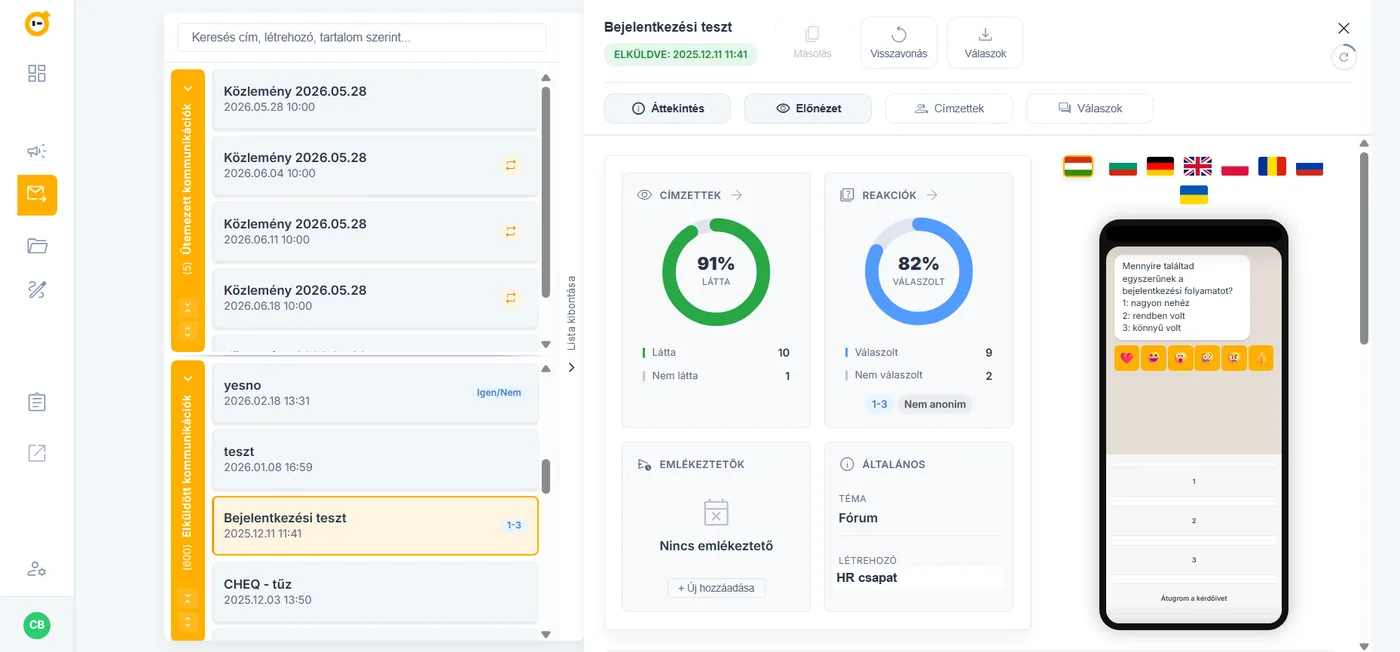1400x652 pixels.
Task: Switch to the Címzettek tab
Action: coord(949,108)
